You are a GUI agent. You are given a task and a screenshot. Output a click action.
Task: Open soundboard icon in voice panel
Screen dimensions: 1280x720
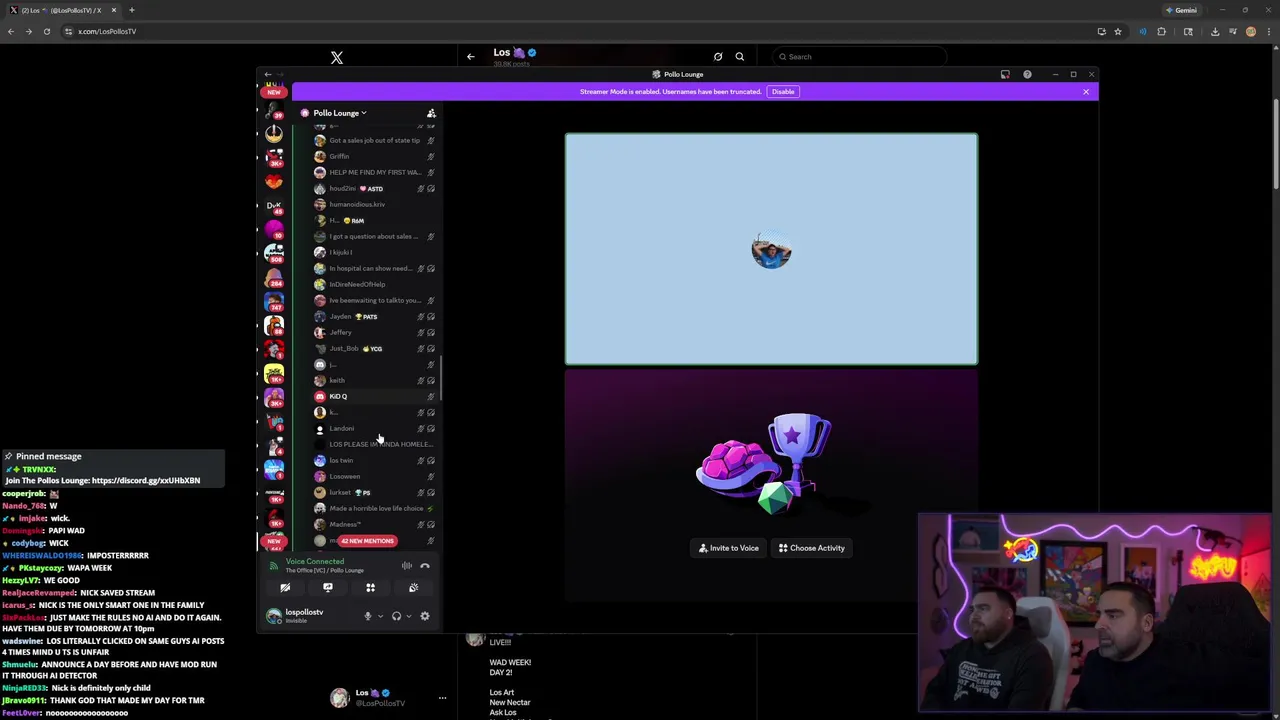coord(413,588)
